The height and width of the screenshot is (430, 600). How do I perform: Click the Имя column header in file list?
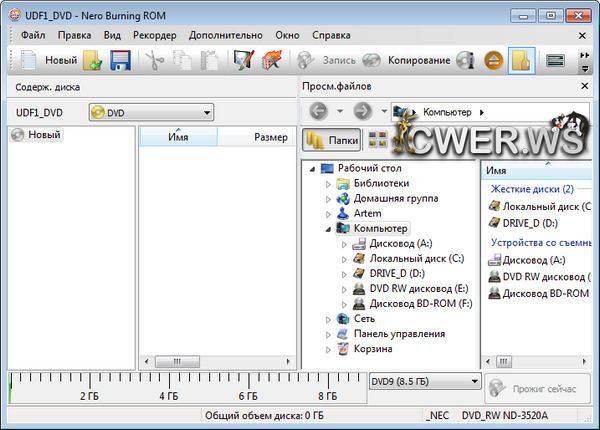point(536,171)
